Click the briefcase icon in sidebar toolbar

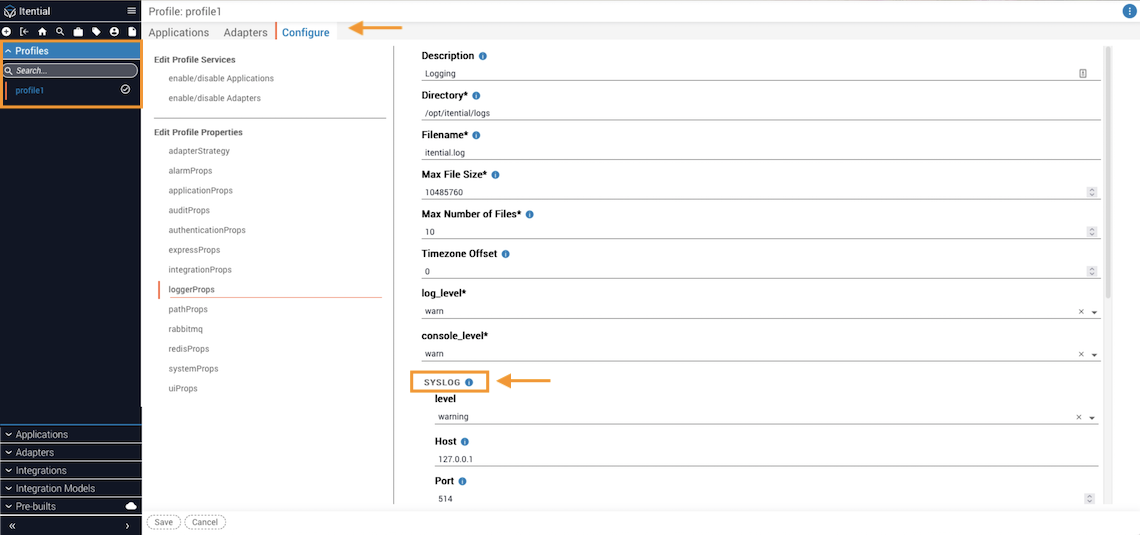78,32
